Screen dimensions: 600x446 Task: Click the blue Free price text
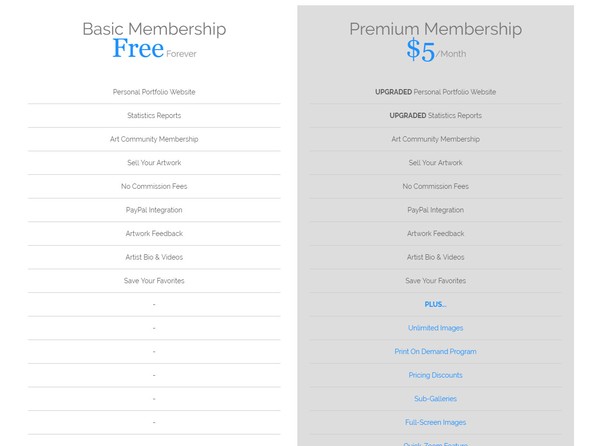pos(138,49)
